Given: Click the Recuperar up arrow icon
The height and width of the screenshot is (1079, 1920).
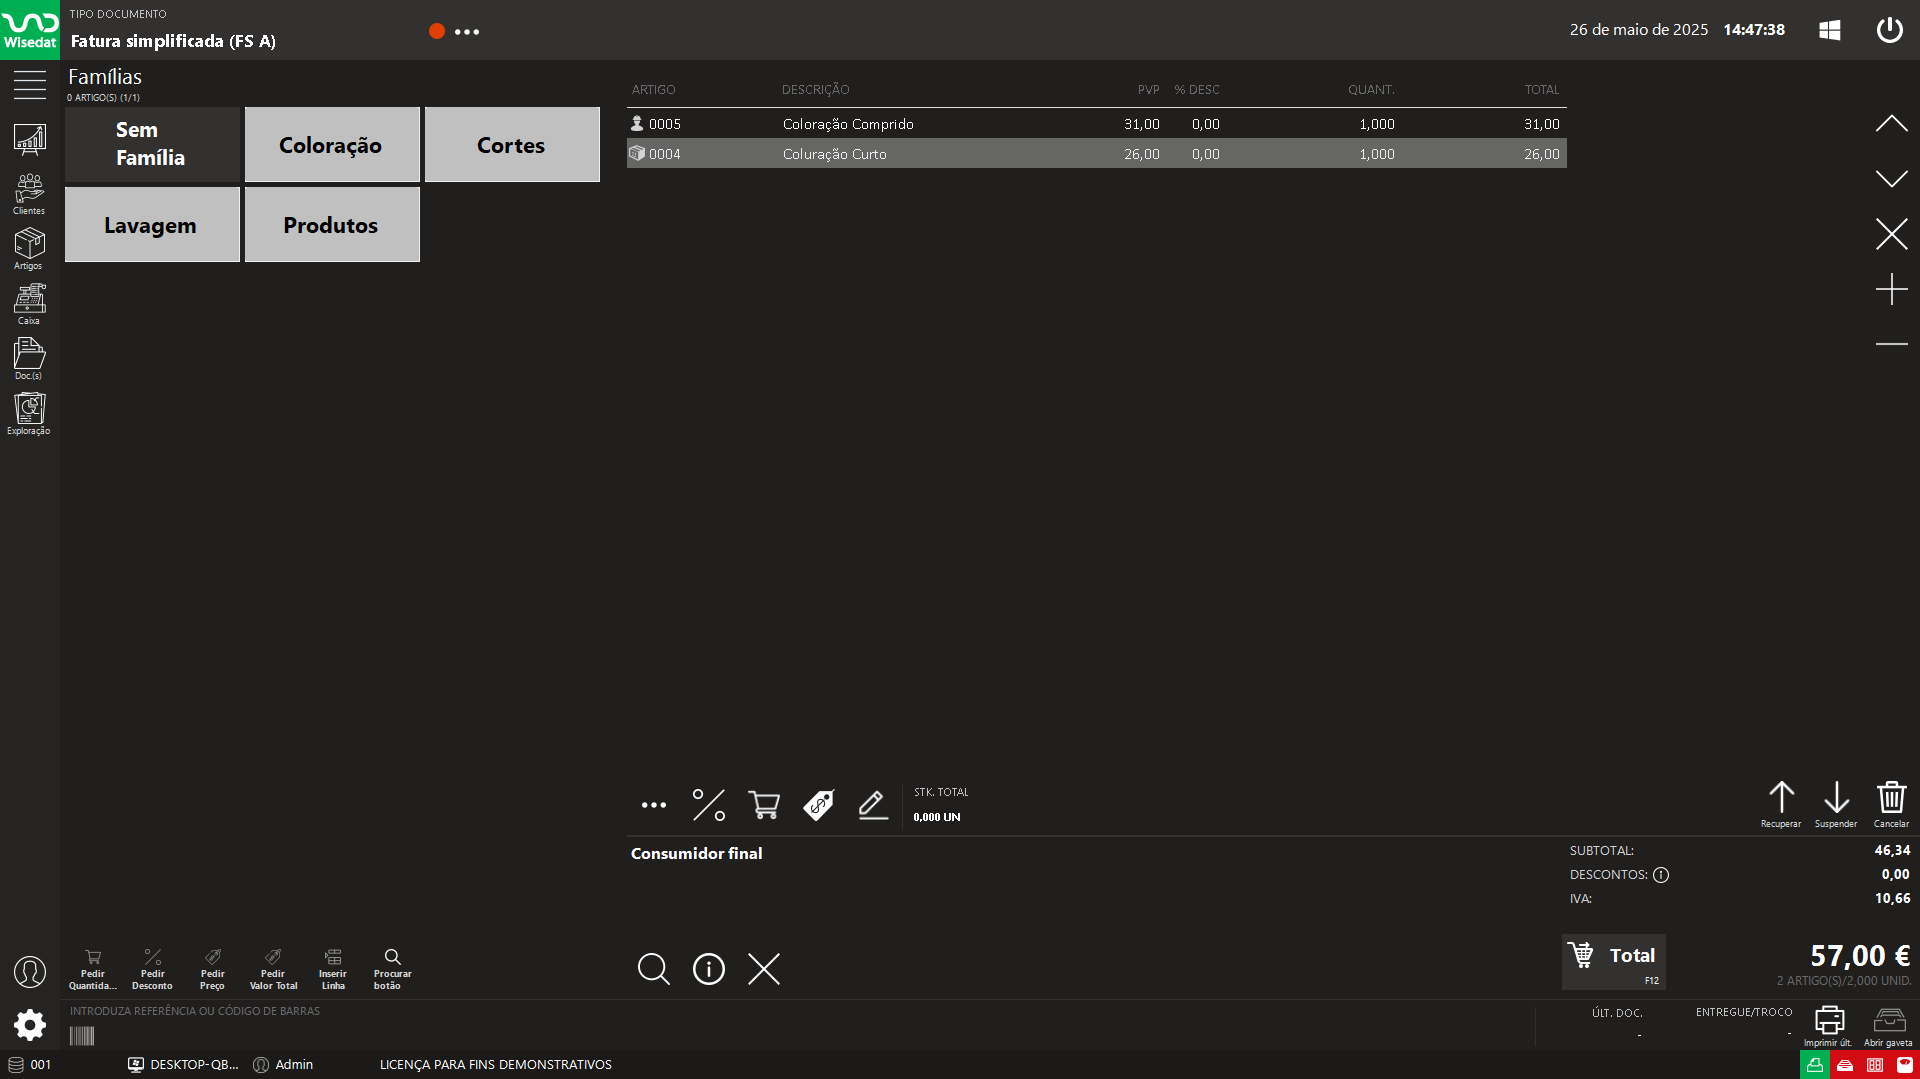Looking at the screenshot, I should [1781, 803].
